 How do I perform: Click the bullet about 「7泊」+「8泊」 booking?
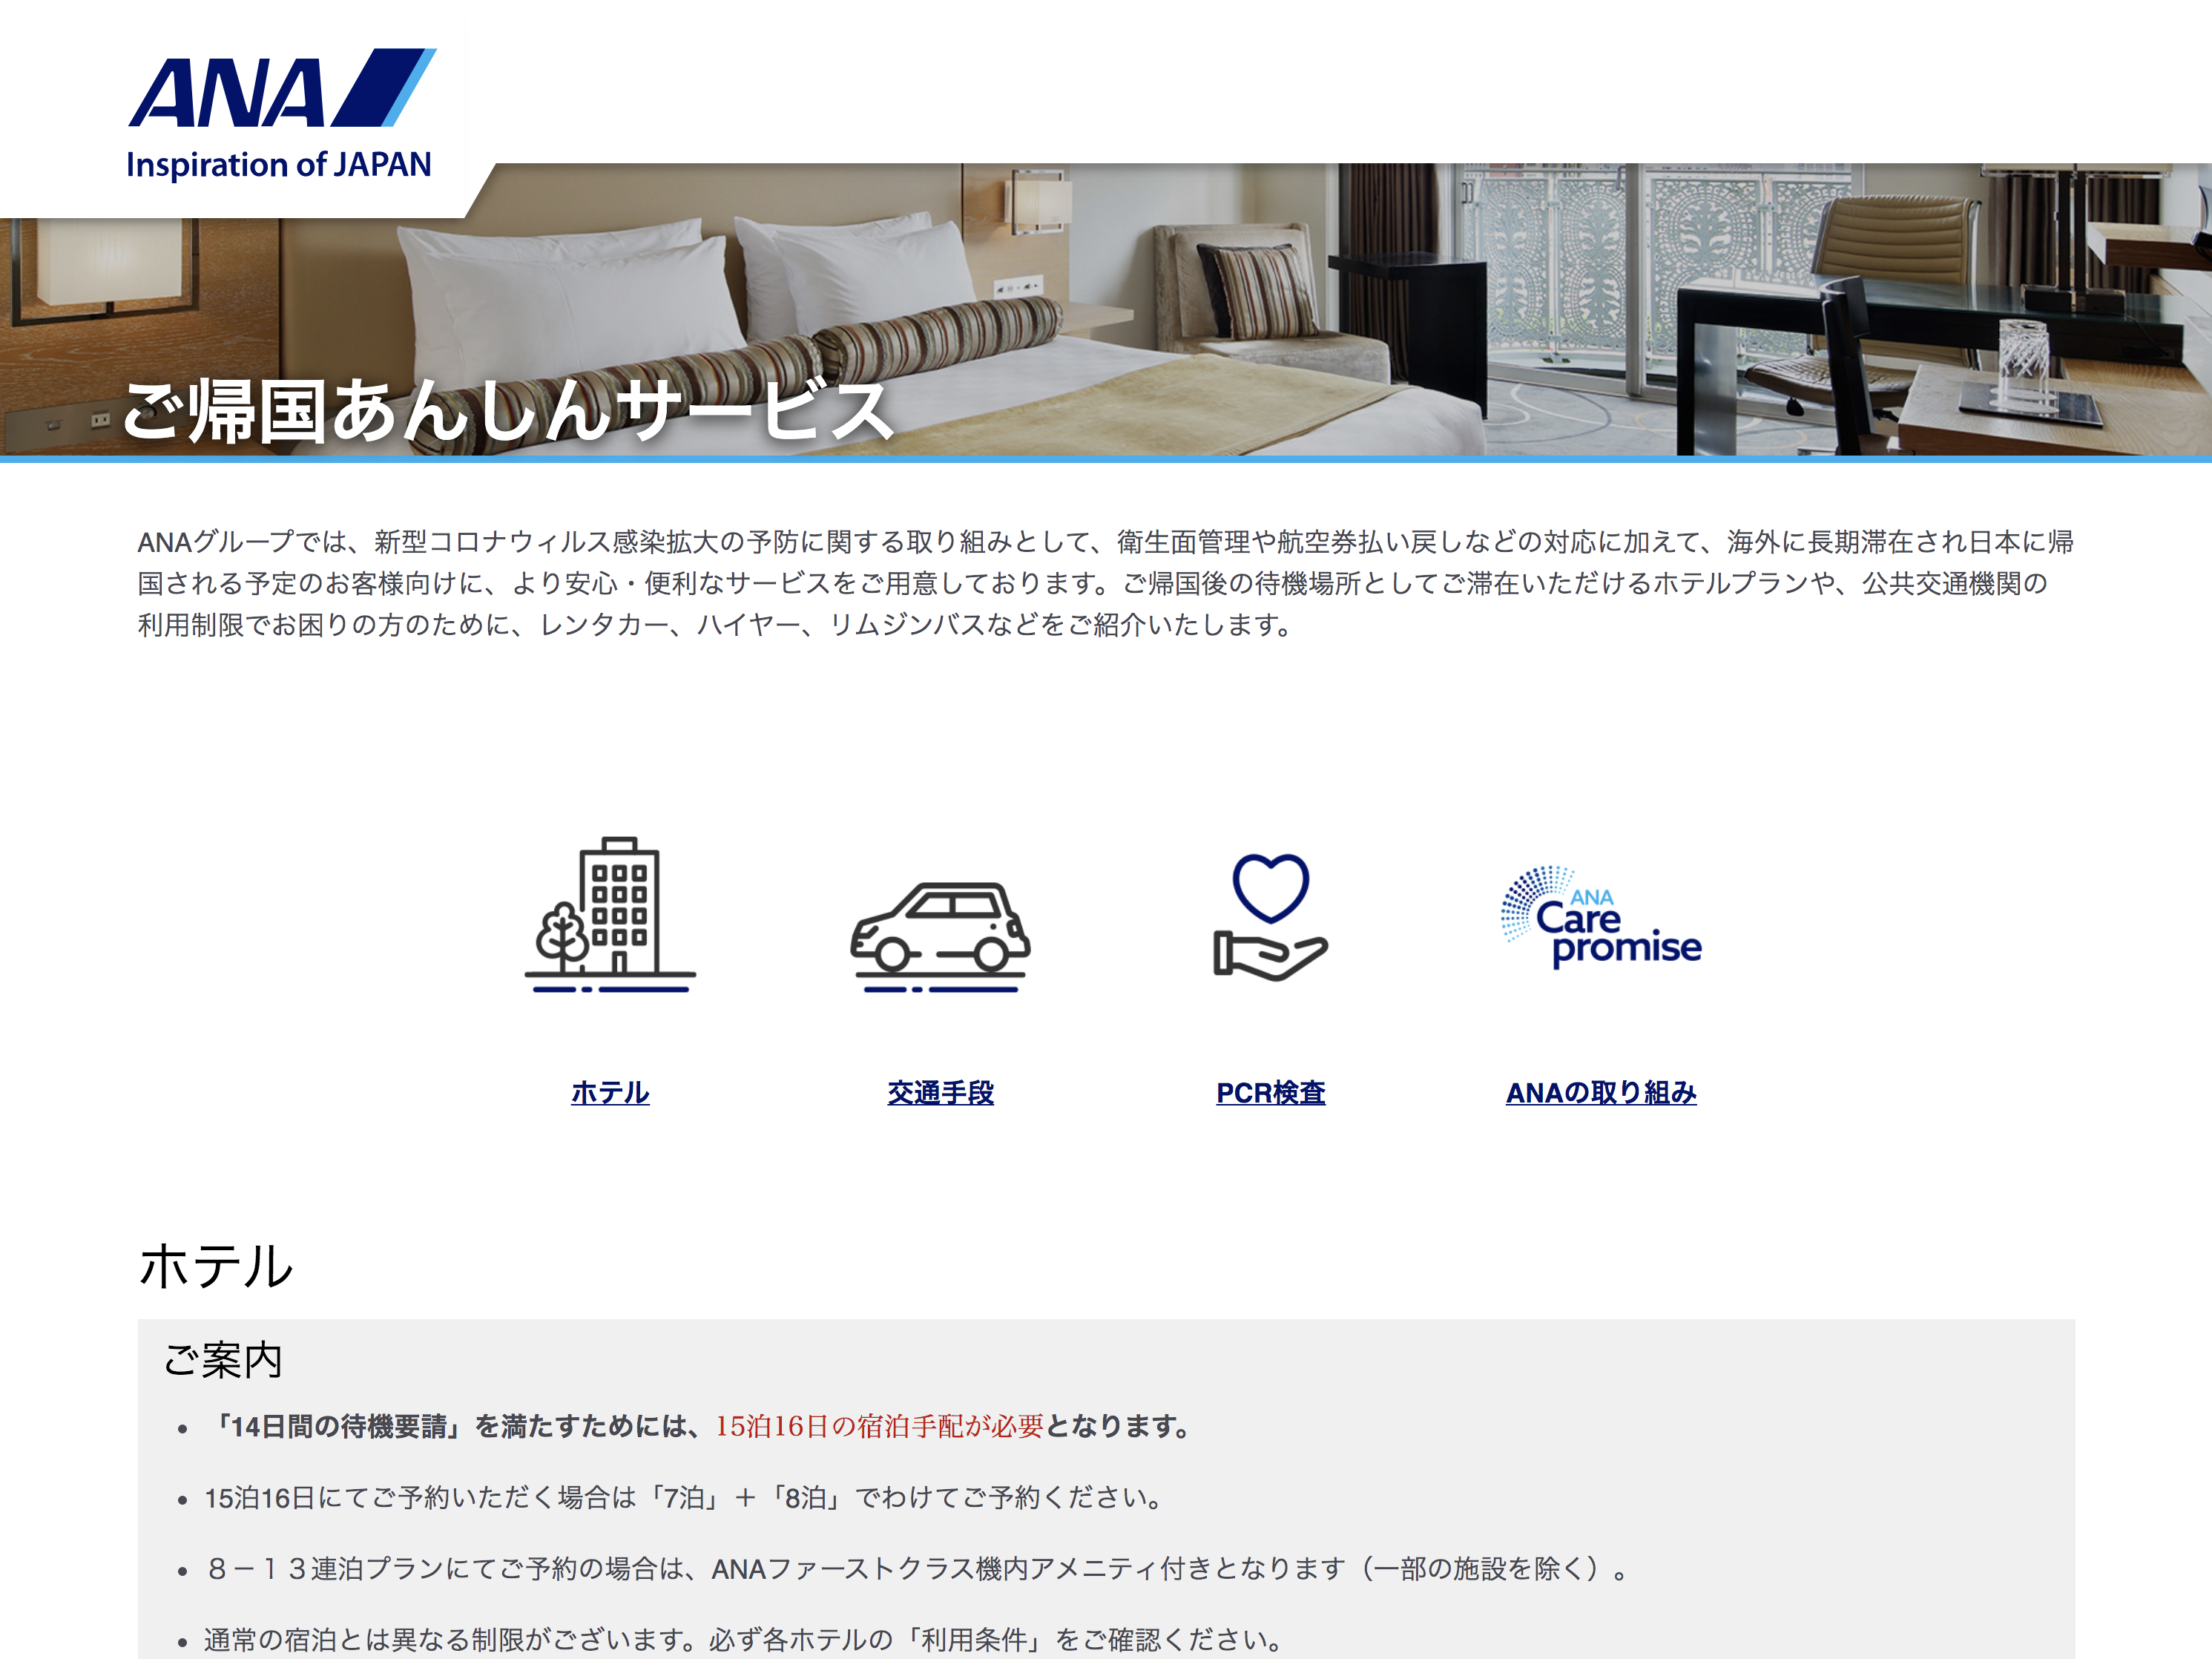click(x=684, y=1498)
